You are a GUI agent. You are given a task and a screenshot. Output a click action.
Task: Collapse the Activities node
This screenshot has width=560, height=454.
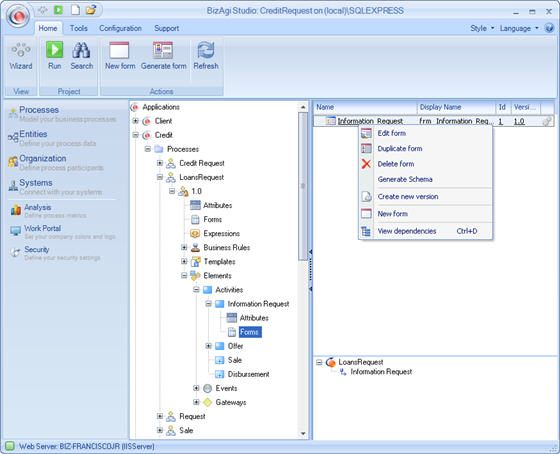click(x=196, y=289)
